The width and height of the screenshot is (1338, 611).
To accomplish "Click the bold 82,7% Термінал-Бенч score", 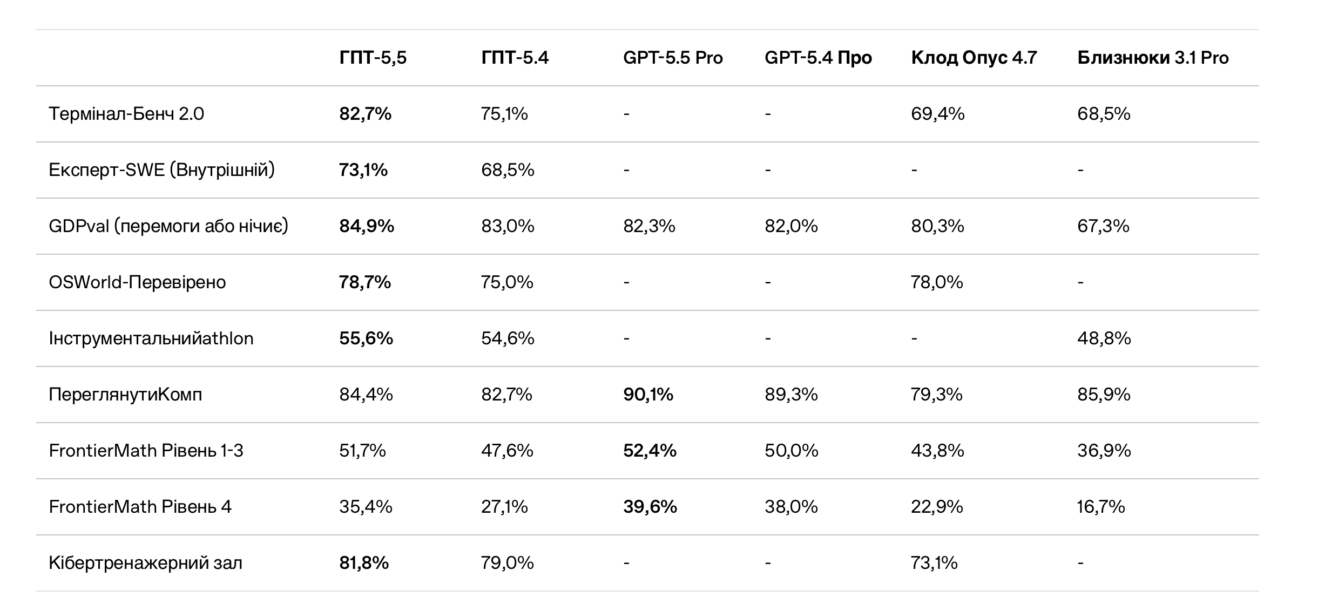I will tap(365, 114).
